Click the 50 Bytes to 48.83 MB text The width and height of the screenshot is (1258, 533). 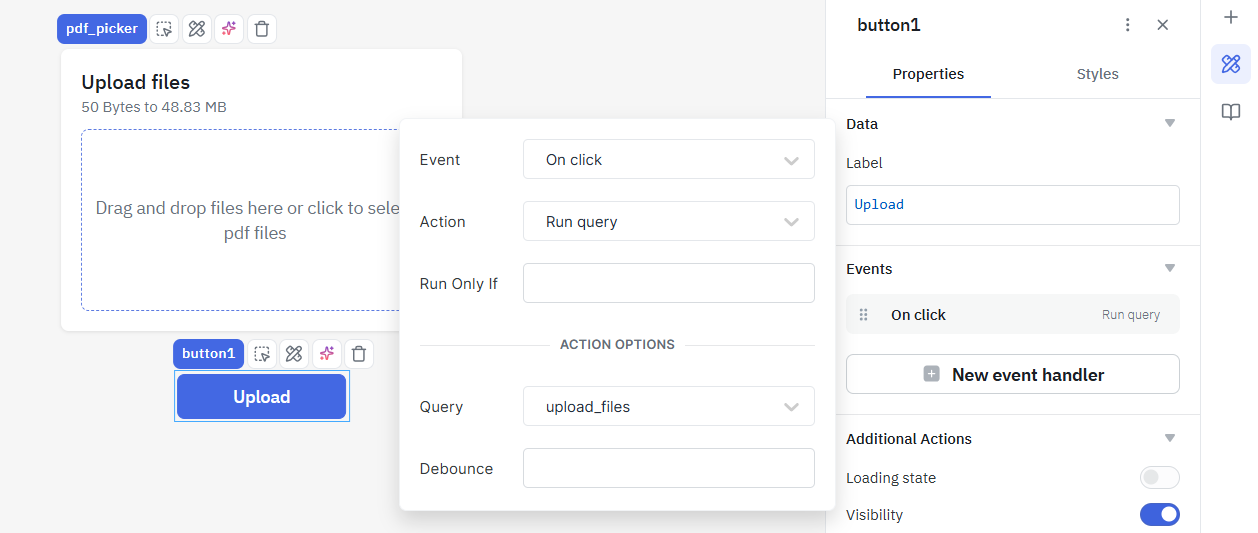click(x=154, y=107)
